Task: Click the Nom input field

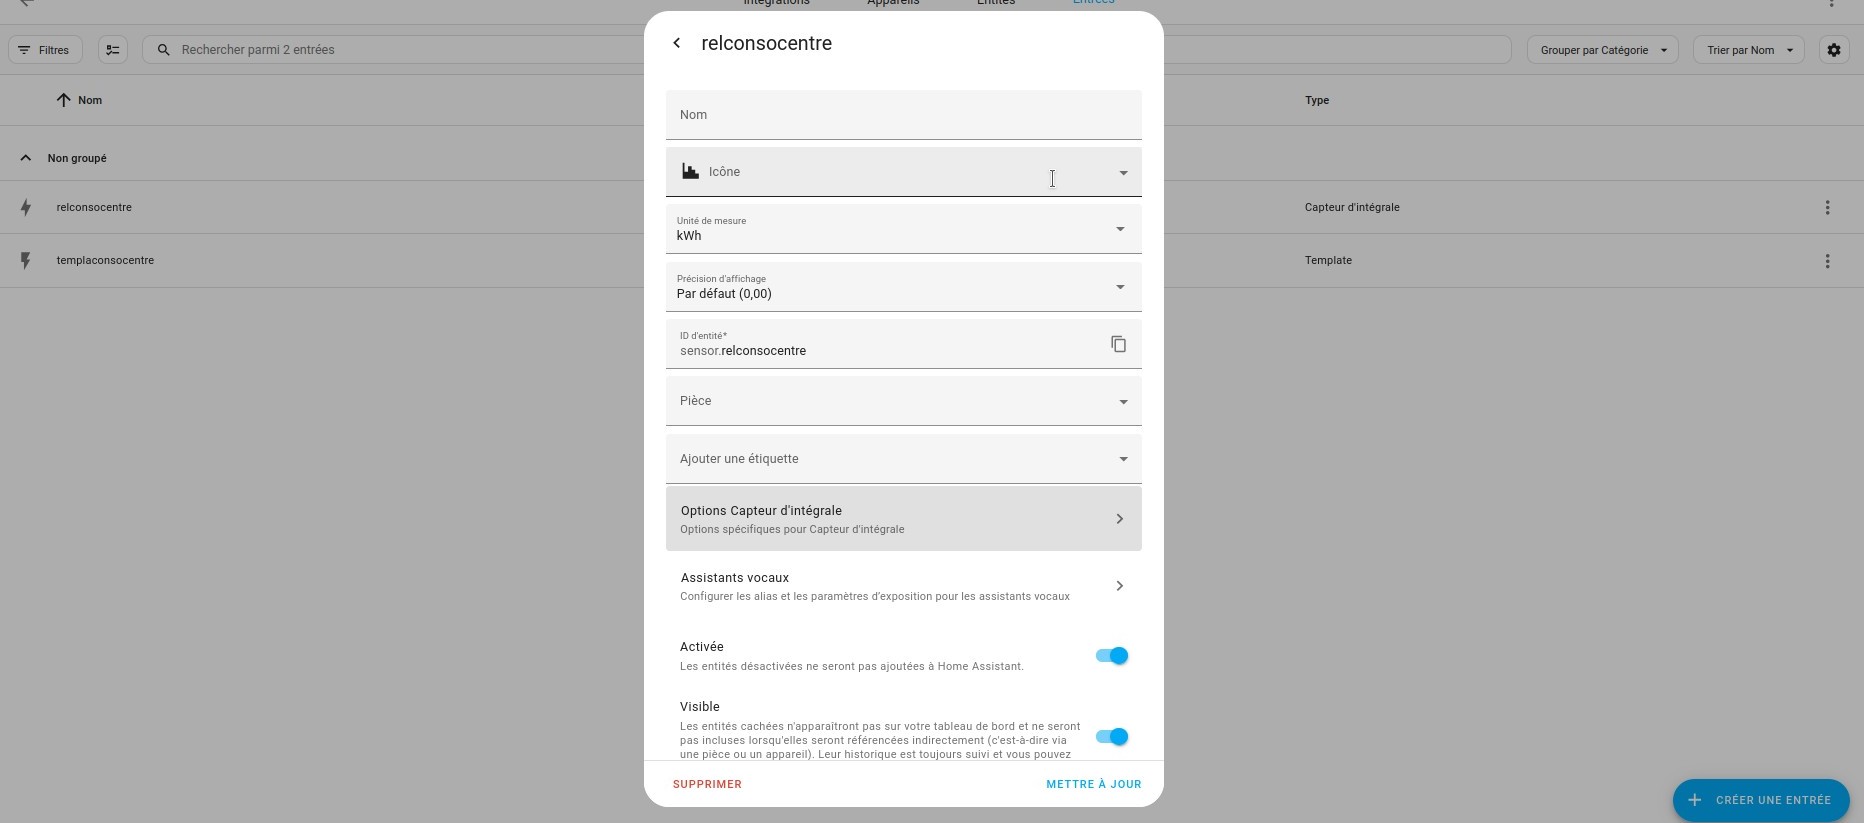Action: click(x=904, y=115)
